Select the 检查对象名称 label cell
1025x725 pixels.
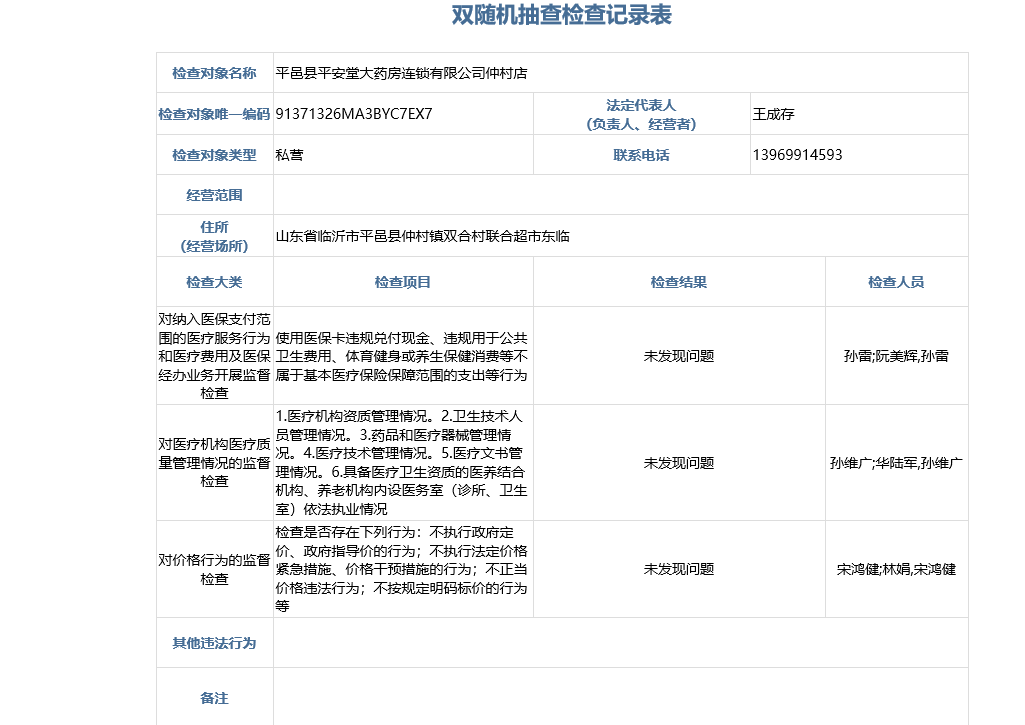(214, 73)
